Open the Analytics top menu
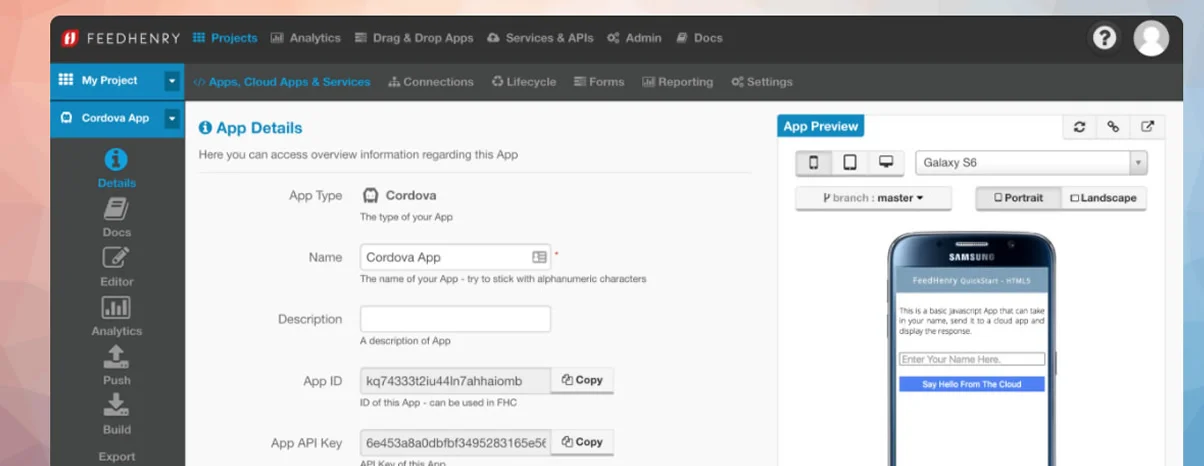 coord(306,38)
